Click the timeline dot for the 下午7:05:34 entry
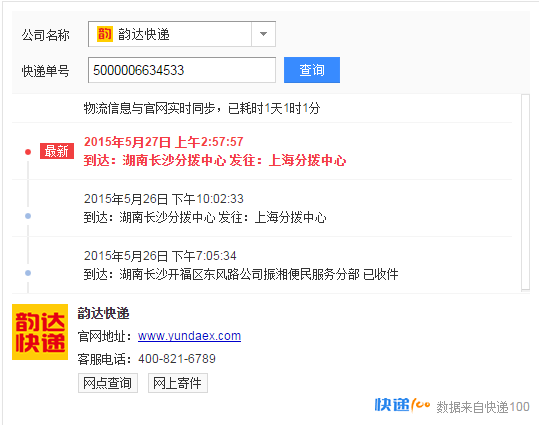 (28, 273)
